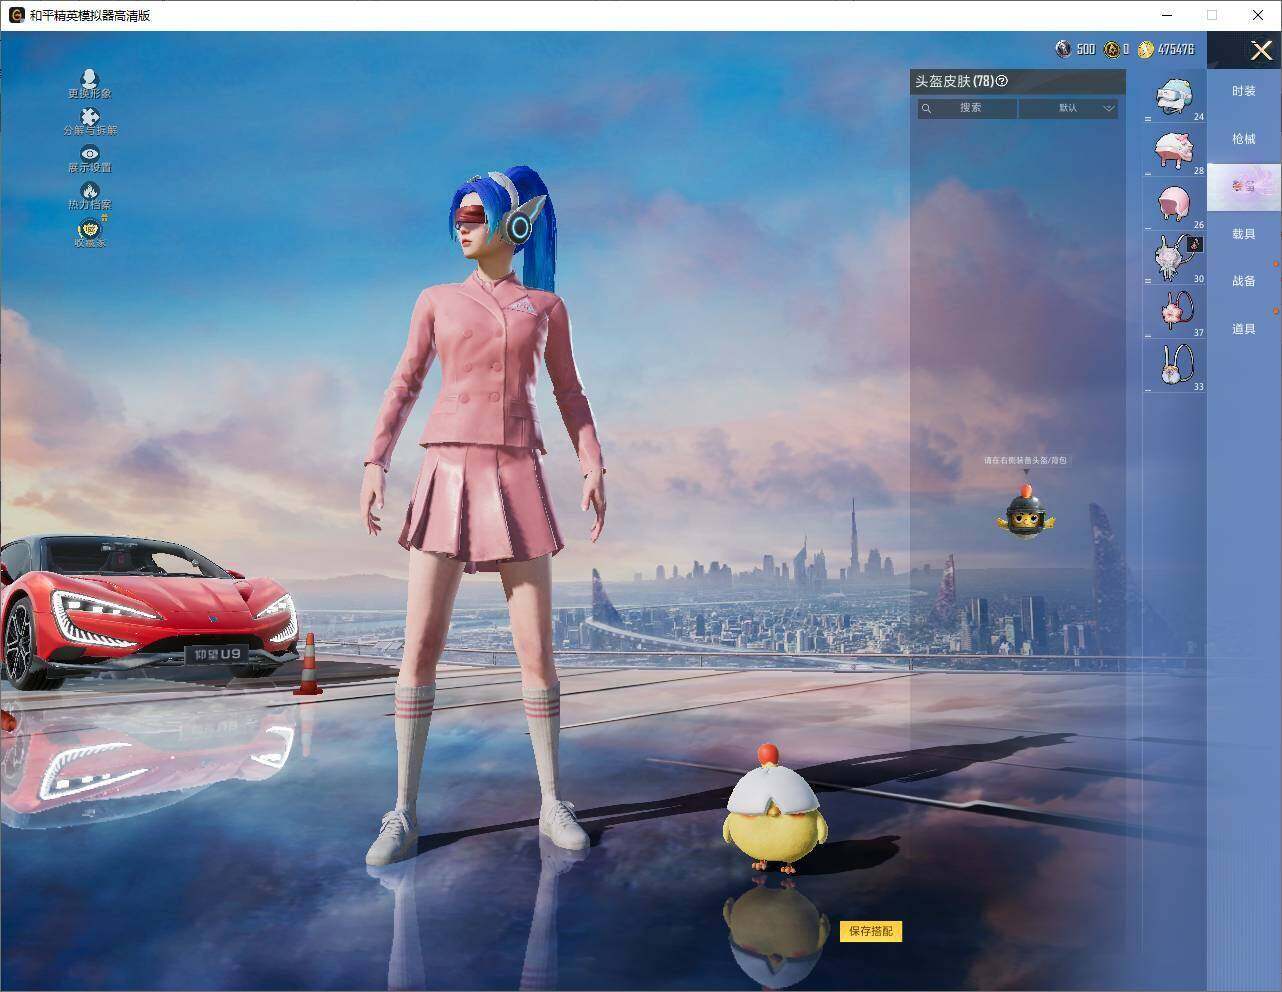The width and height of the screenshot is (1282, 992).
Task: Click the 搜索 search field
Action: (x=967, y=108)
